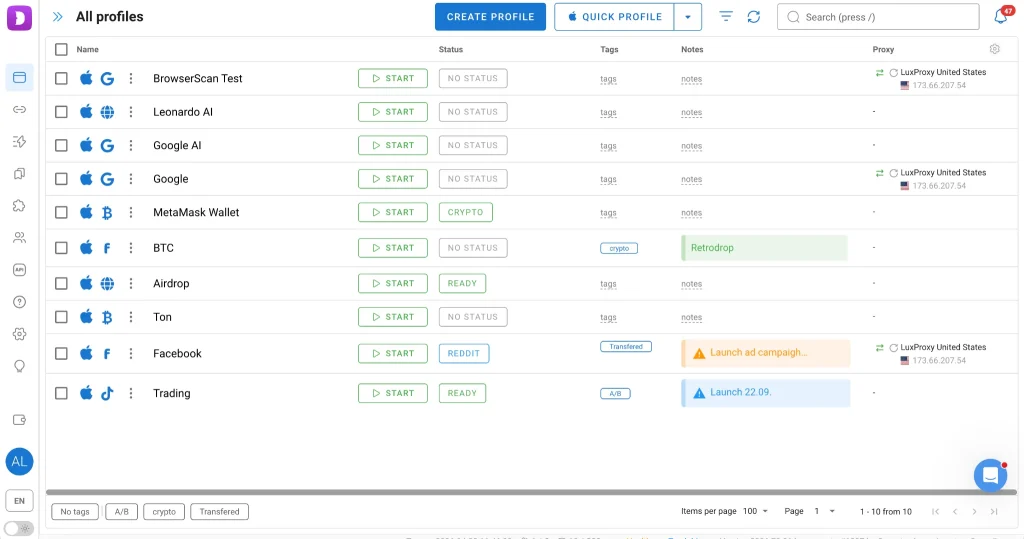Open the proxies link icon in sidebar
1024x539 pixels.
pos(19,110)
